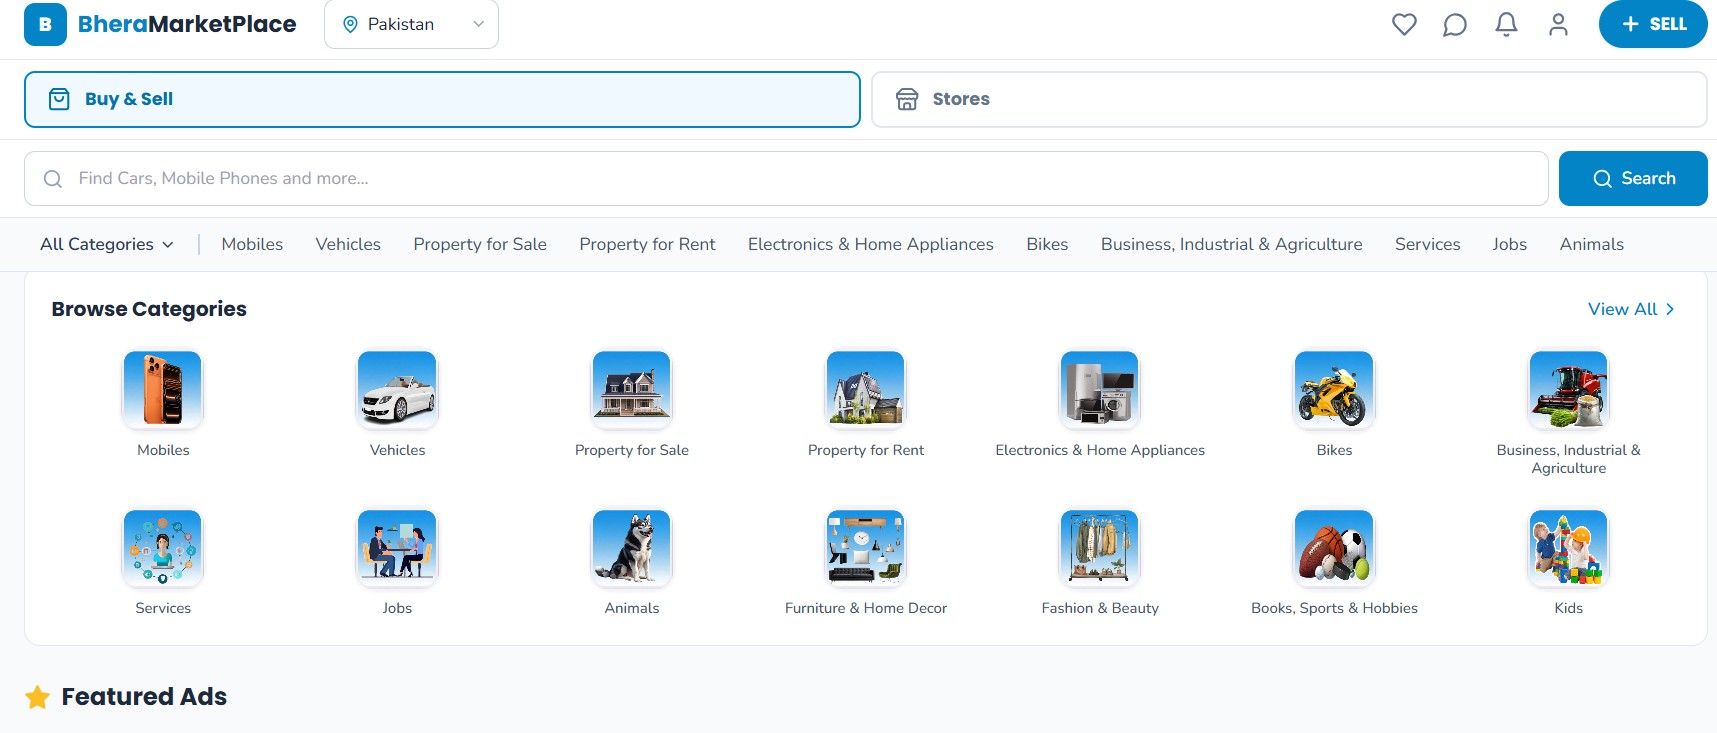Expand the Pakistan location dropdown
1717x733 pixels.
(411, 24)
